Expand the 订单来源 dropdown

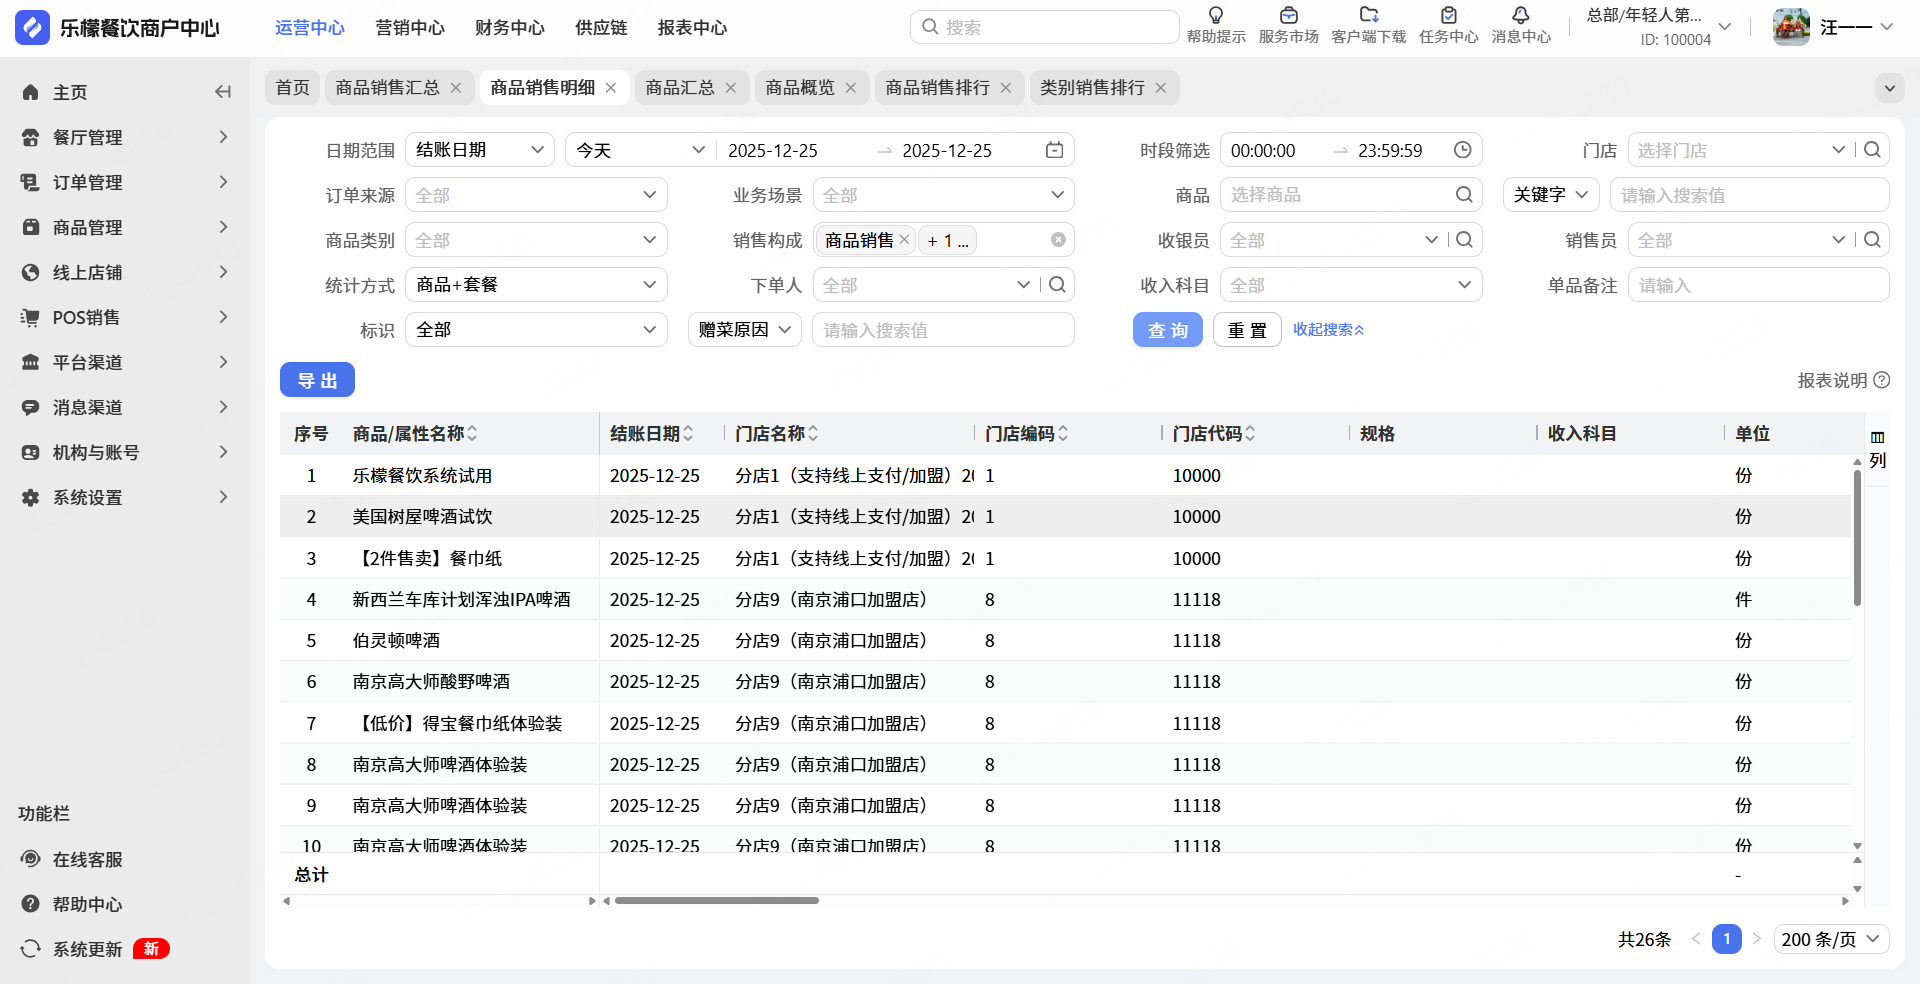[536, 195]
